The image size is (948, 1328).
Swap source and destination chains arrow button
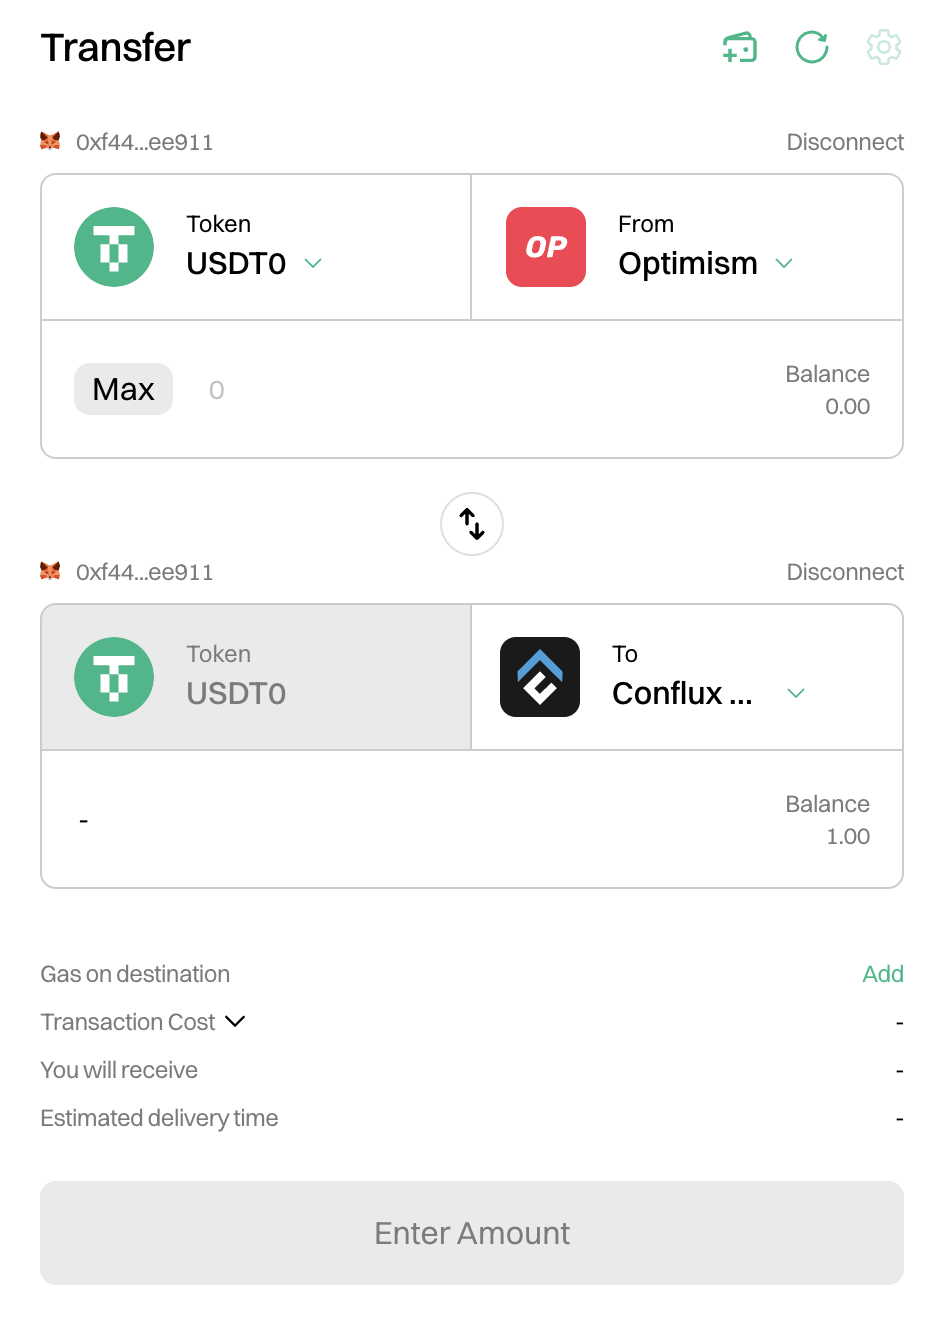click(472, 524)
